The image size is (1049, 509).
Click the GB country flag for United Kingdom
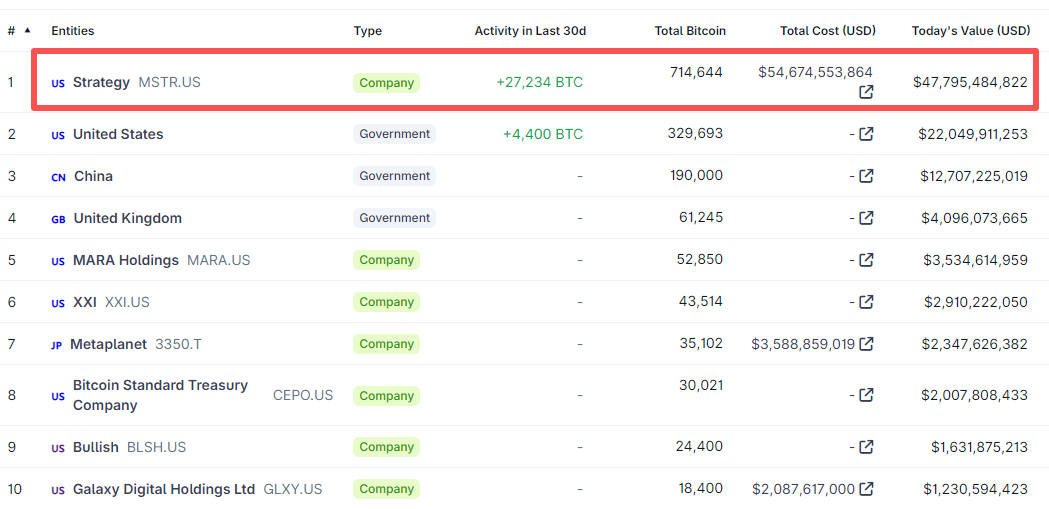(x=58, y=219)
